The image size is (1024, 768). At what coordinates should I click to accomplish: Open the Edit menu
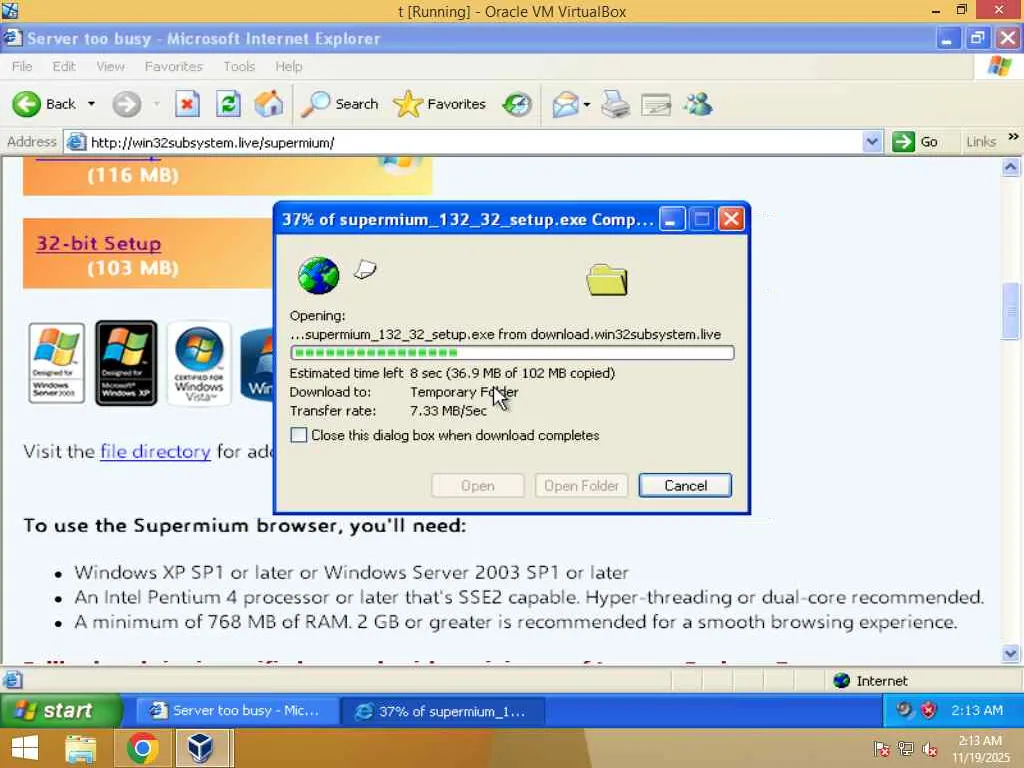(x=64, y=66)
